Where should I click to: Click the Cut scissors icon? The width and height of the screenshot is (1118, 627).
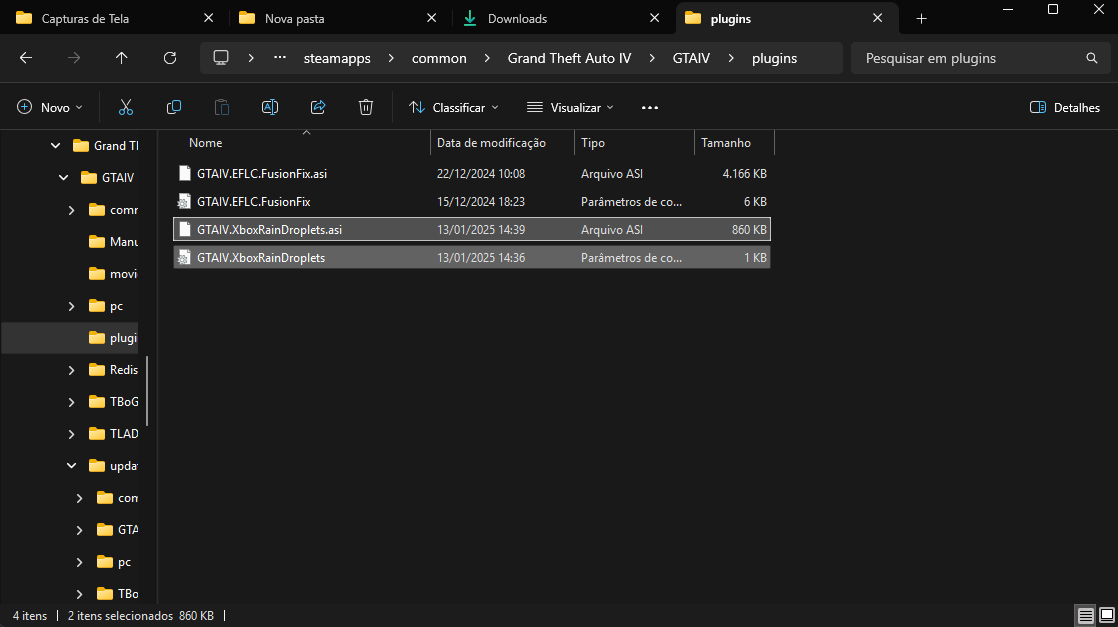(x=125, y=108)
